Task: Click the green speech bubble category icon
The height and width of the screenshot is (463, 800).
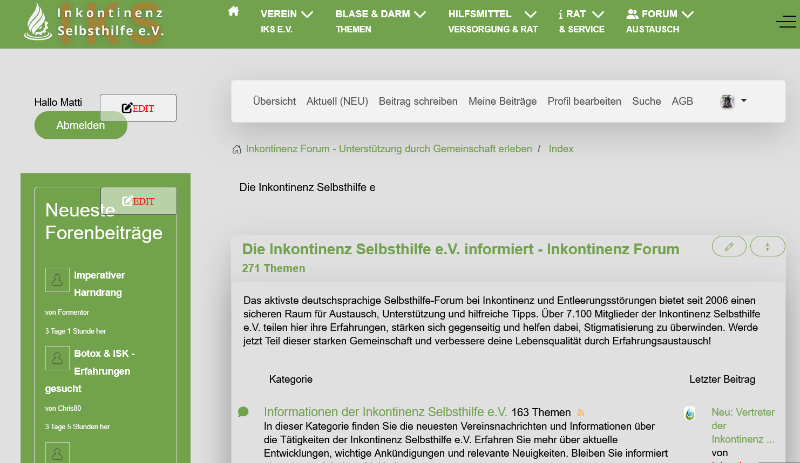Action: click(243, 412)
